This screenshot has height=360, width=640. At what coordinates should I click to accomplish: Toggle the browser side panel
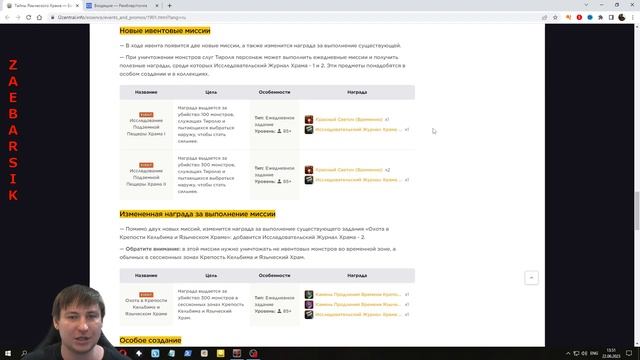pos(611,18)
